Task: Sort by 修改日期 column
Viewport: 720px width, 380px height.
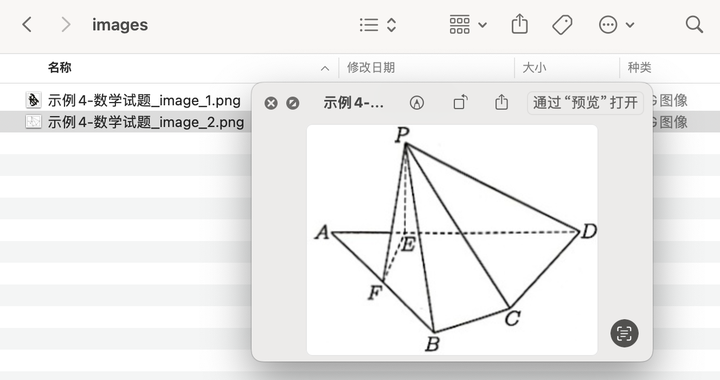Action: (x=371, y=68)
